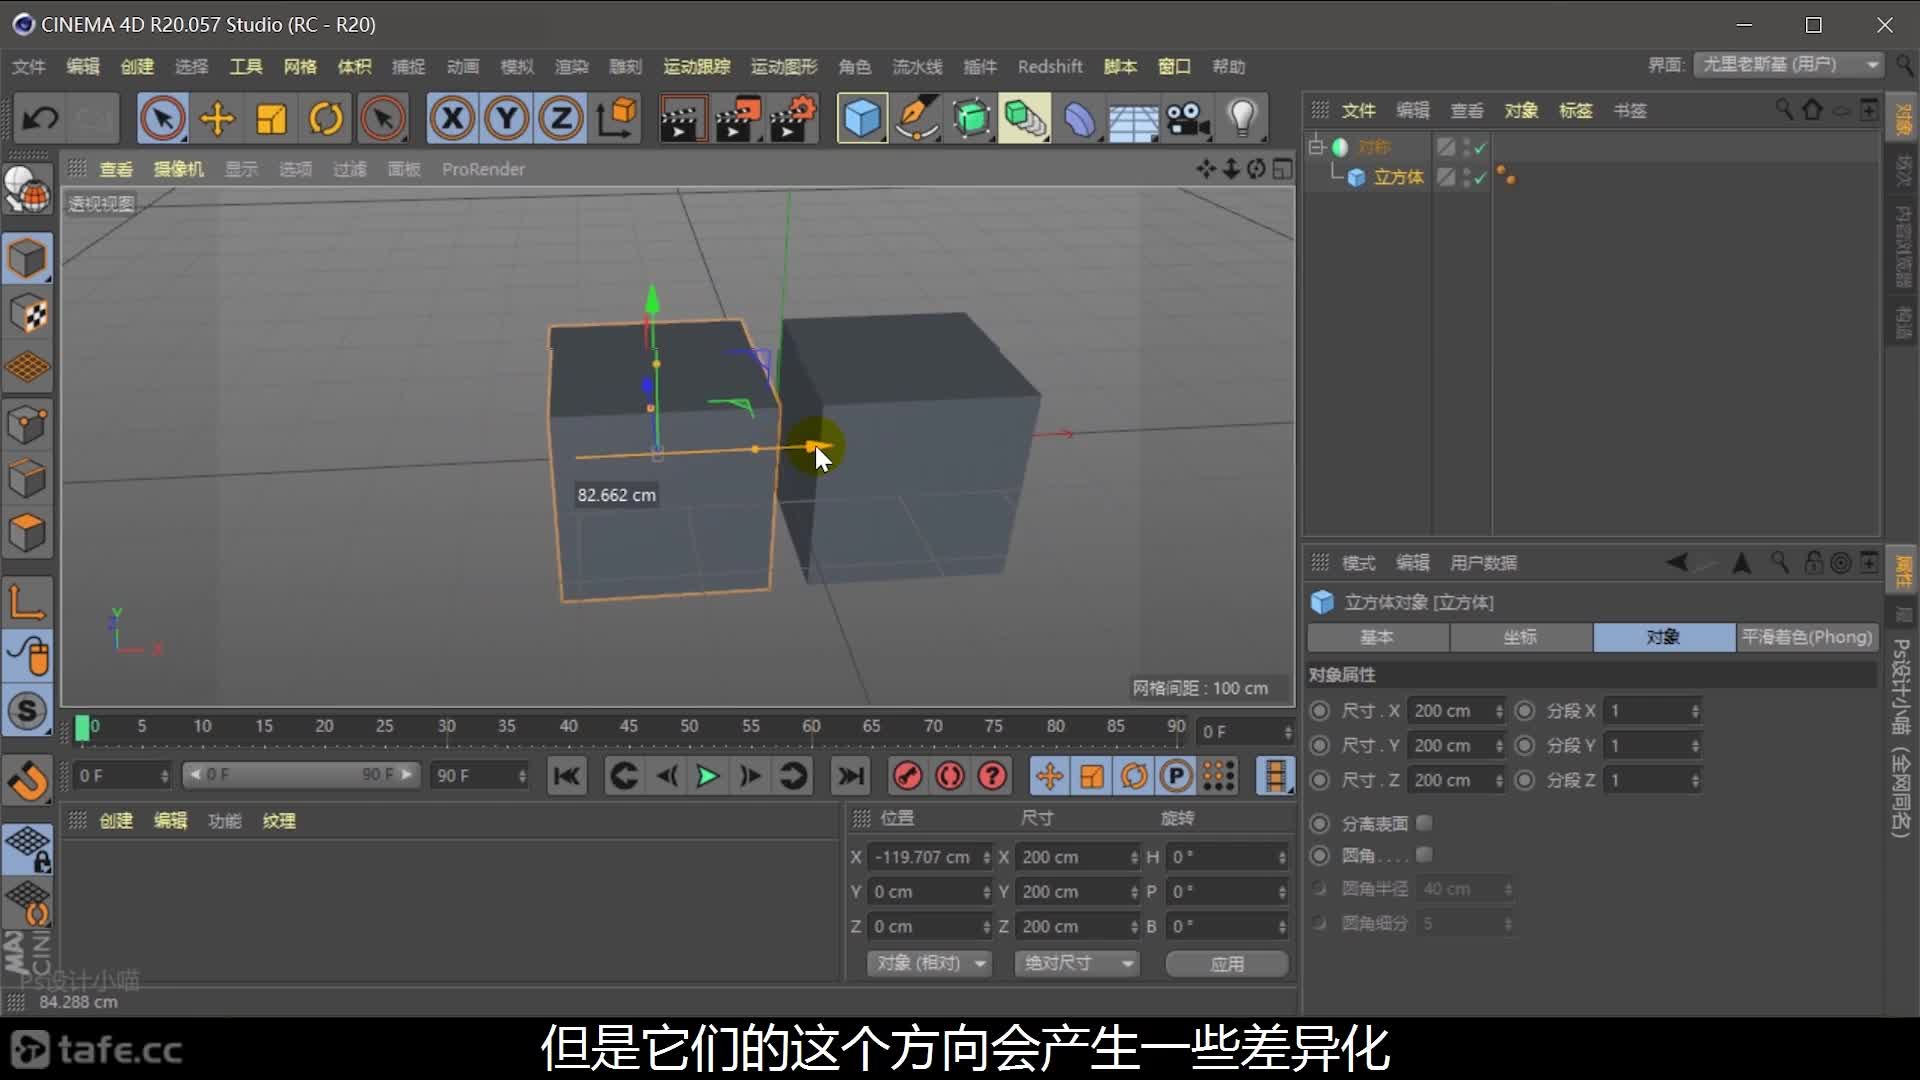Add a Light object

1242,118
